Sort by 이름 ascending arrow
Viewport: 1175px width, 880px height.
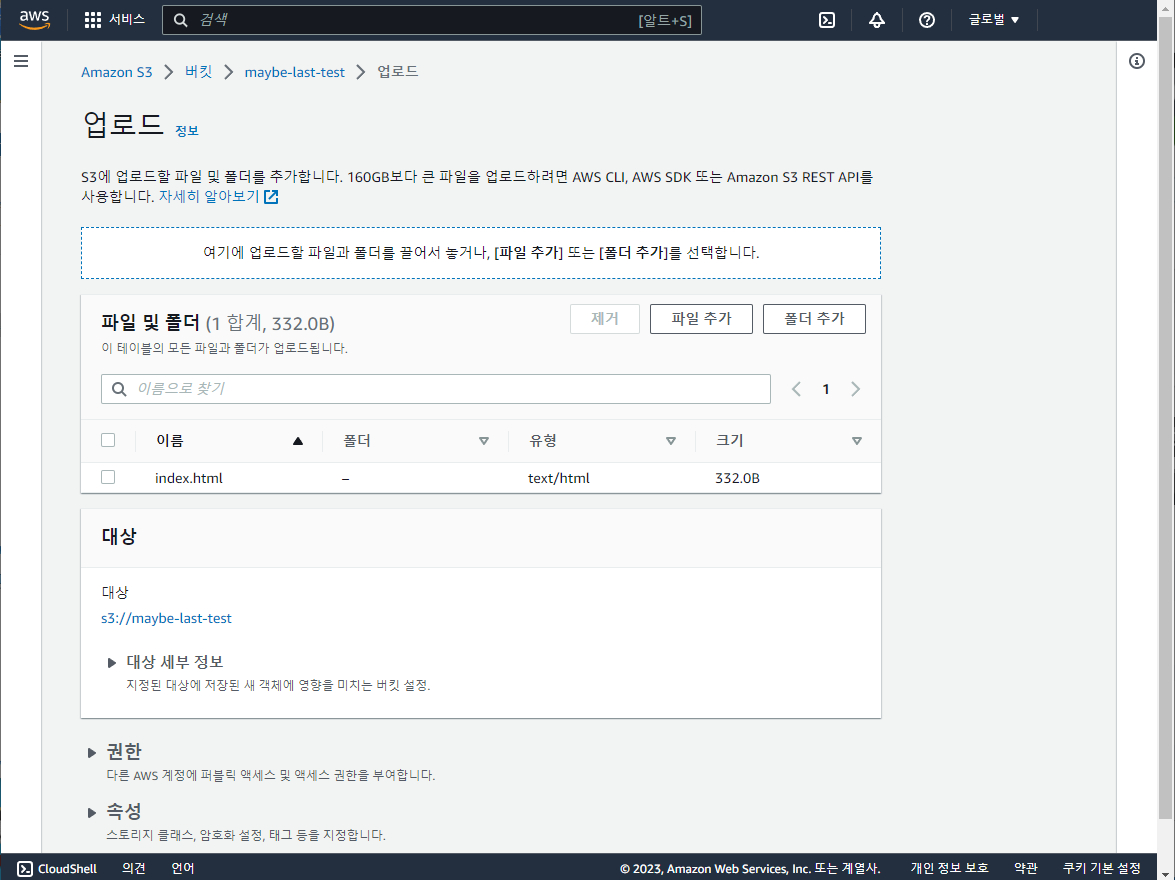point(297,441)
